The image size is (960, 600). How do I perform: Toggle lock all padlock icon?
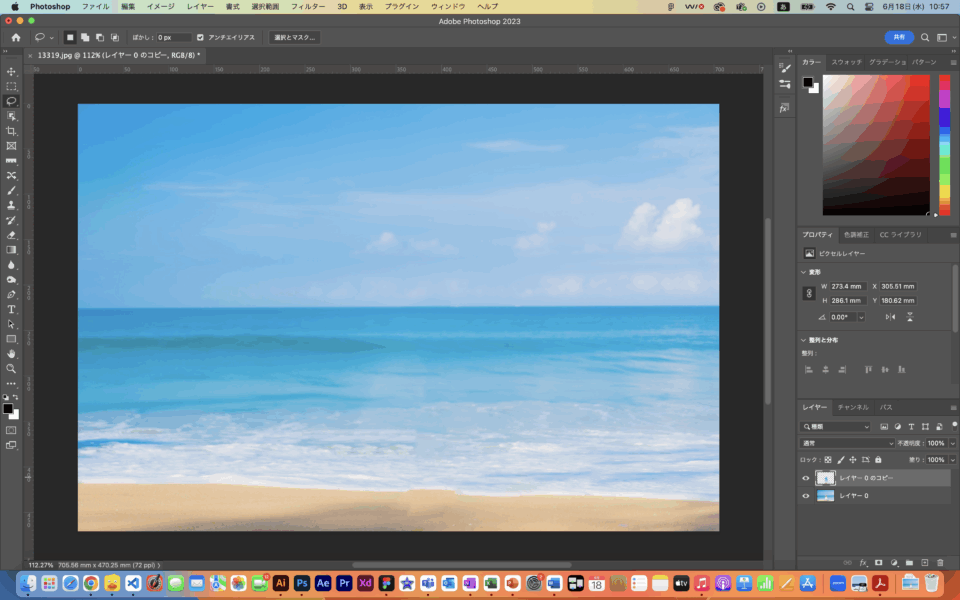pyautogui.click(x=878, y=460)
